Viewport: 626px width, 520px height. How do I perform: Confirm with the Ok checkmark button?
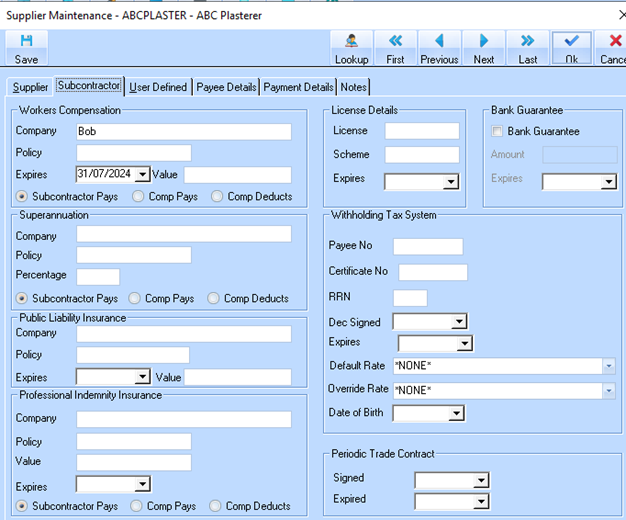[x=571, y=42]
